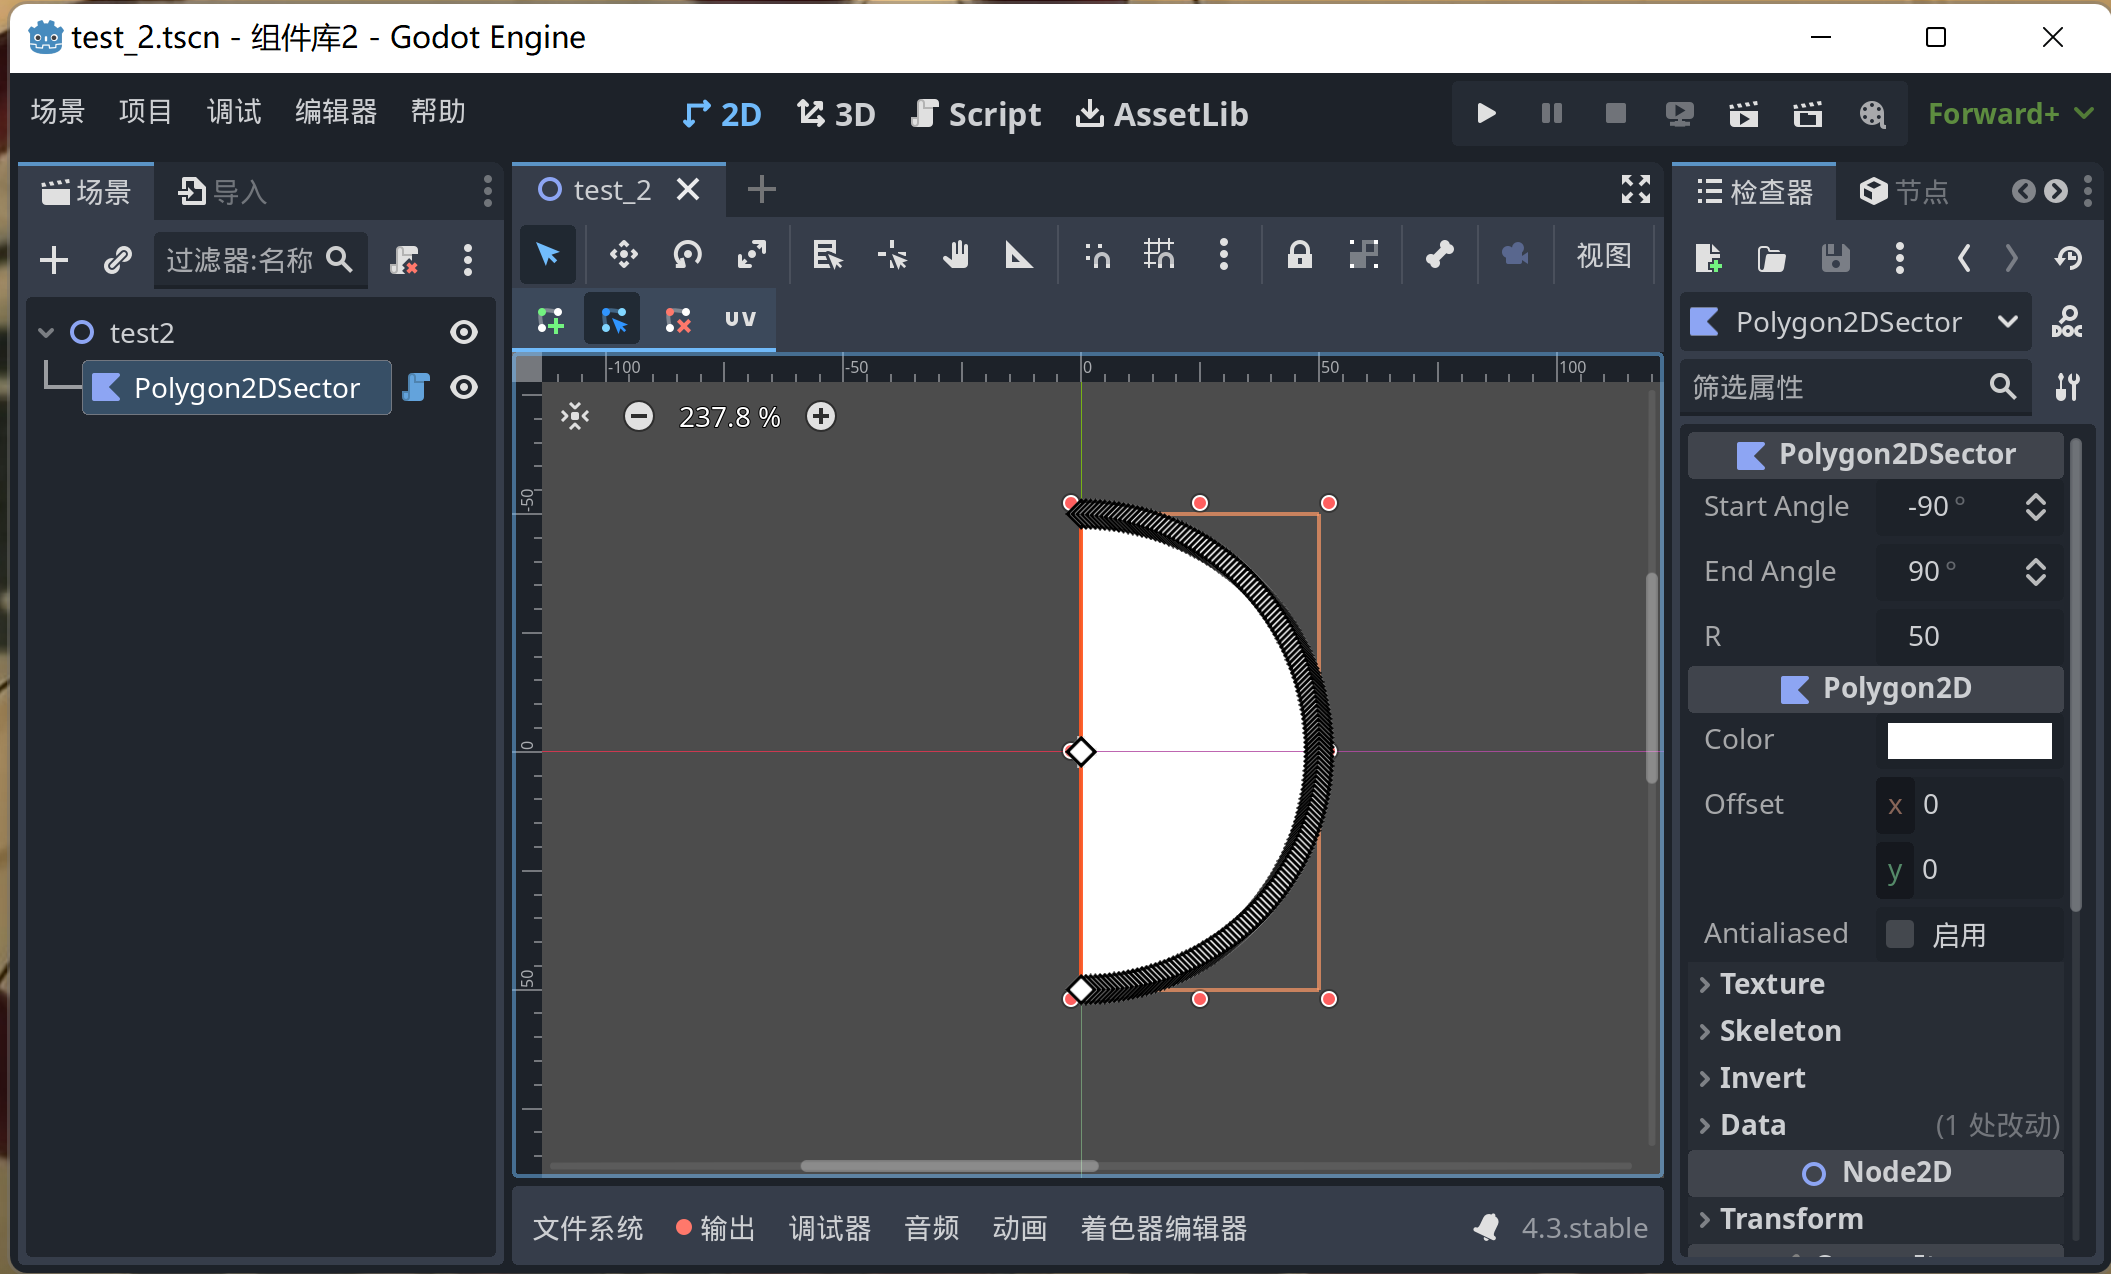Open snapping options three-dot menu

(x=1223, y=255)
